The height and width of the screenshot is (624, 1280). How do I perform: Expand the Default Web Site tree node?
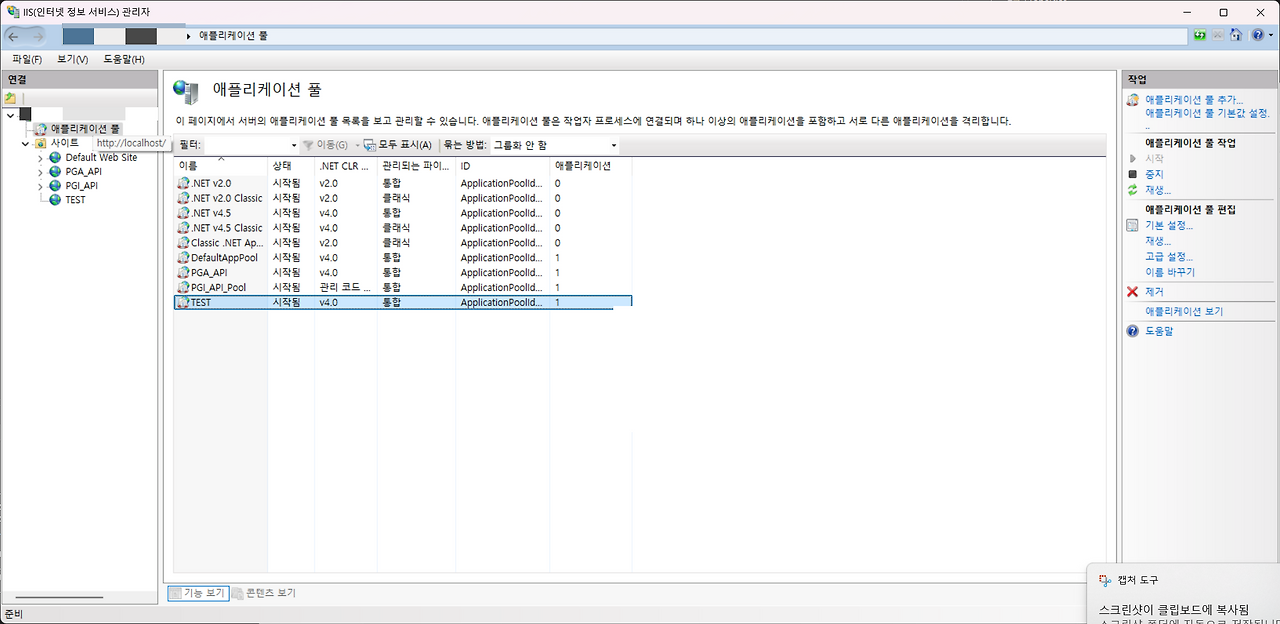[x=42, y=157]
